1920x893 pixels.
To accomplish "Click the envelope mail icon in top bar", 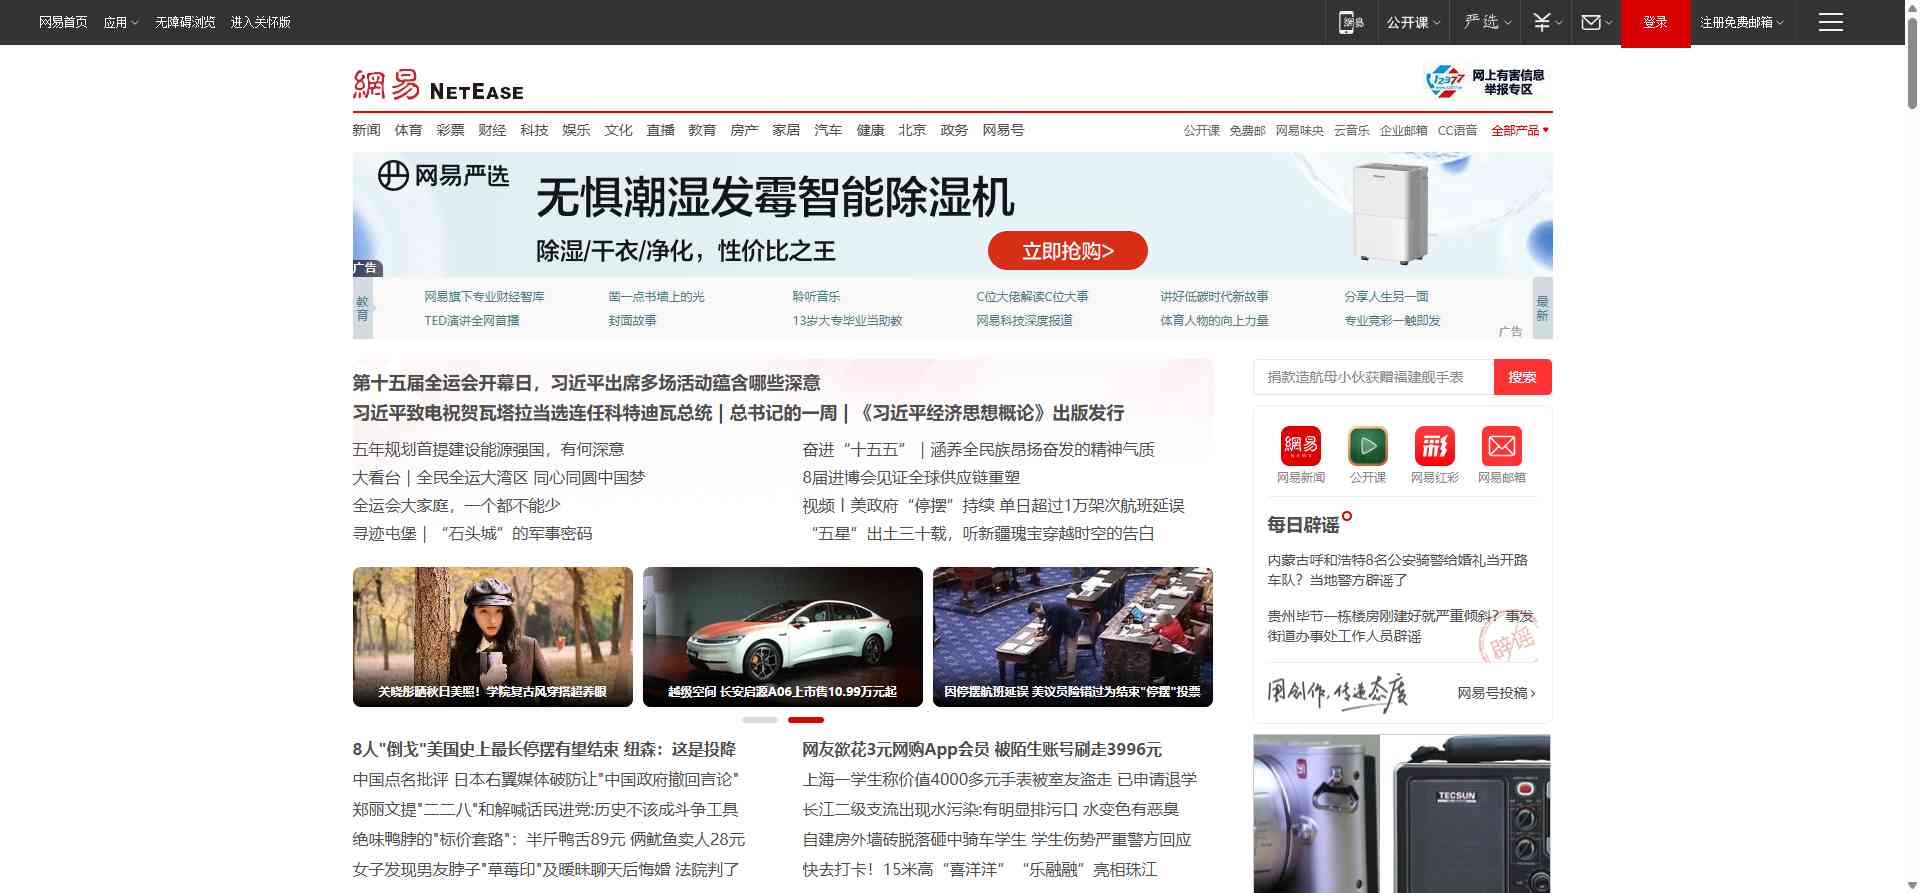I will pos(1592,22).
